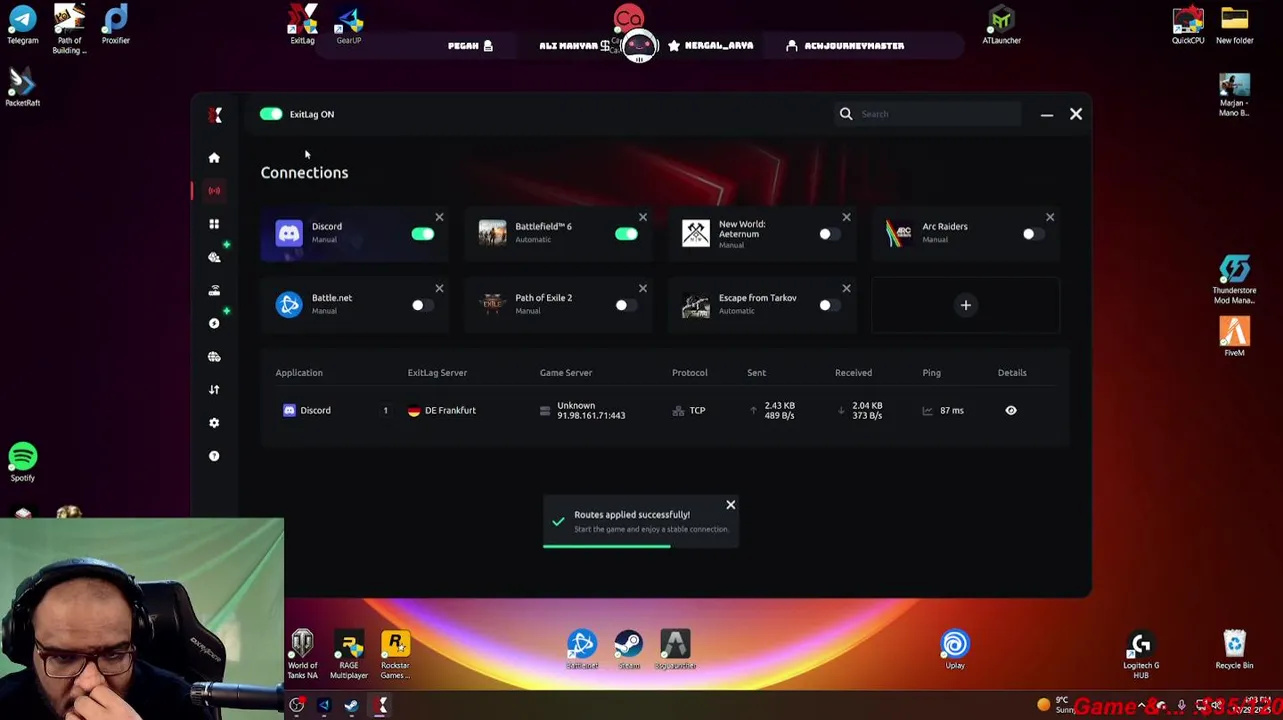The height and width of the screenshot is (720, 1283).
Task: Click the ExitLag icon in Windows taskbar
Action: point(381,706)
